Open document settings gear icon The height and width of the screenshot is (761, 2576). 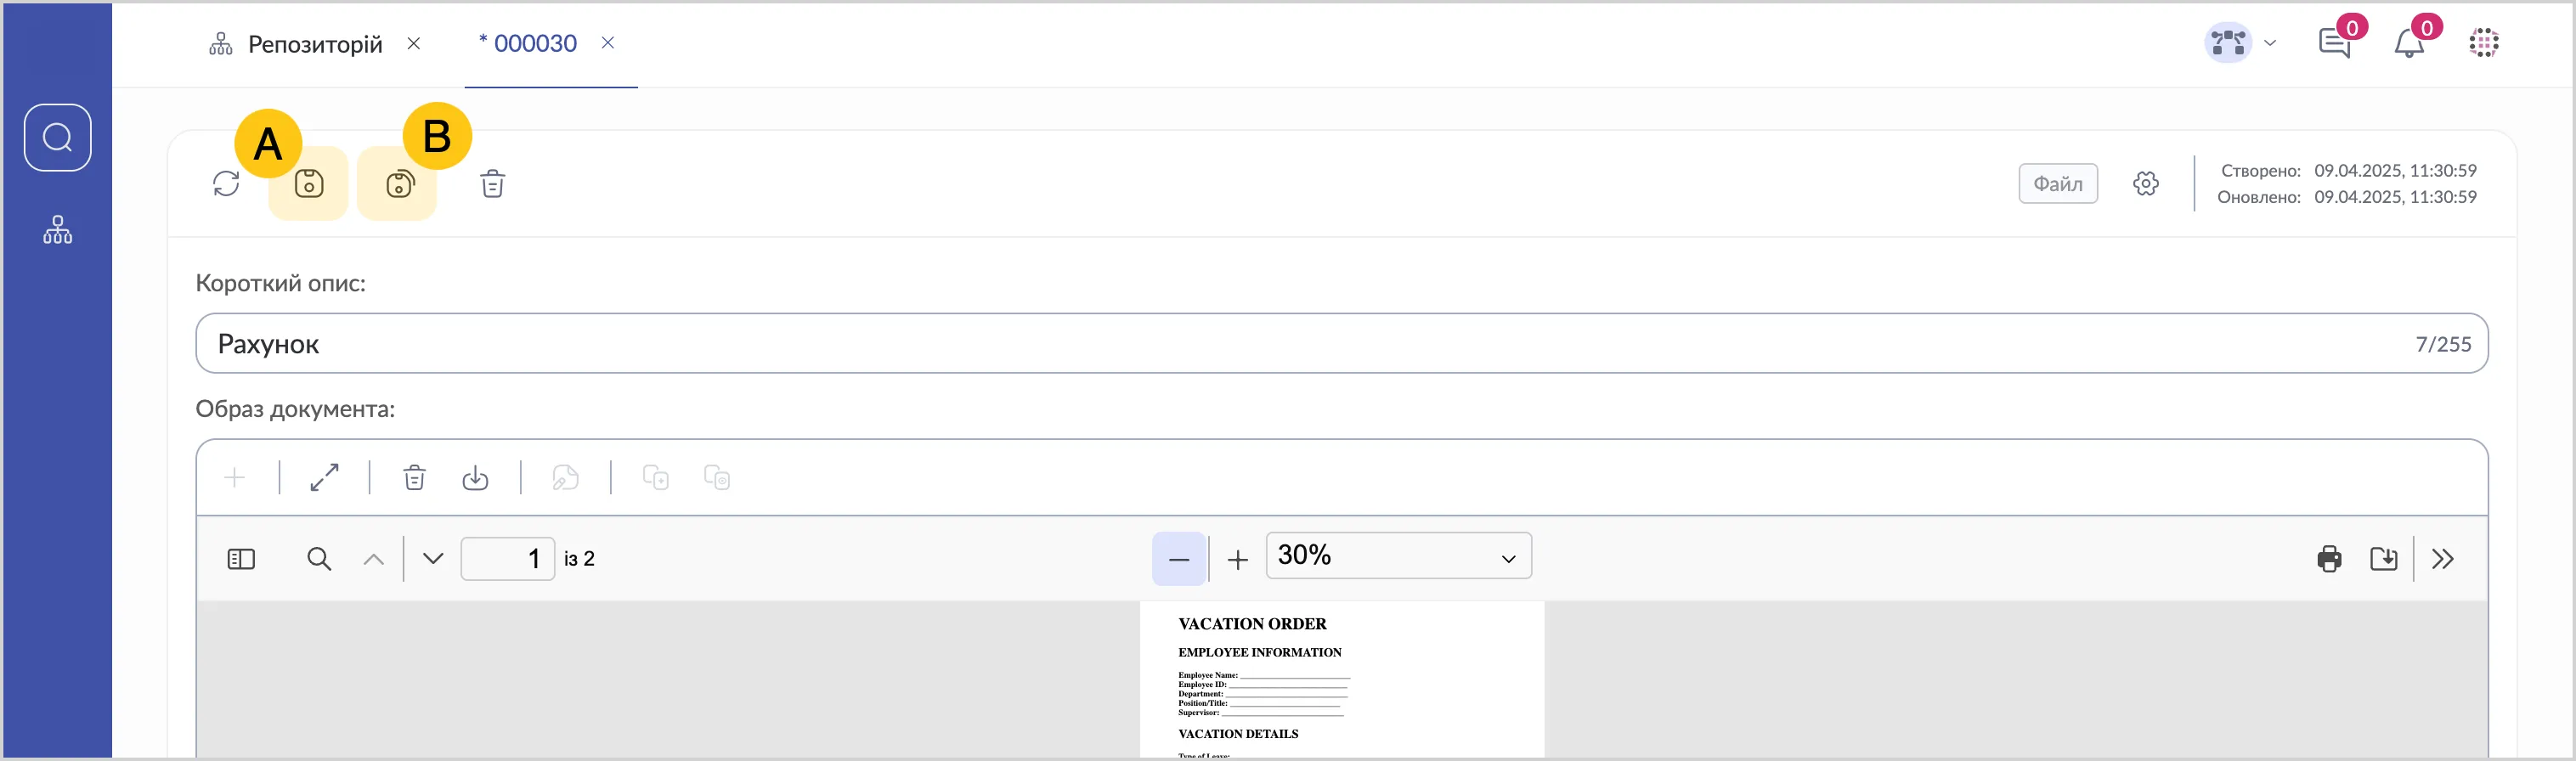coord(2145,184)
